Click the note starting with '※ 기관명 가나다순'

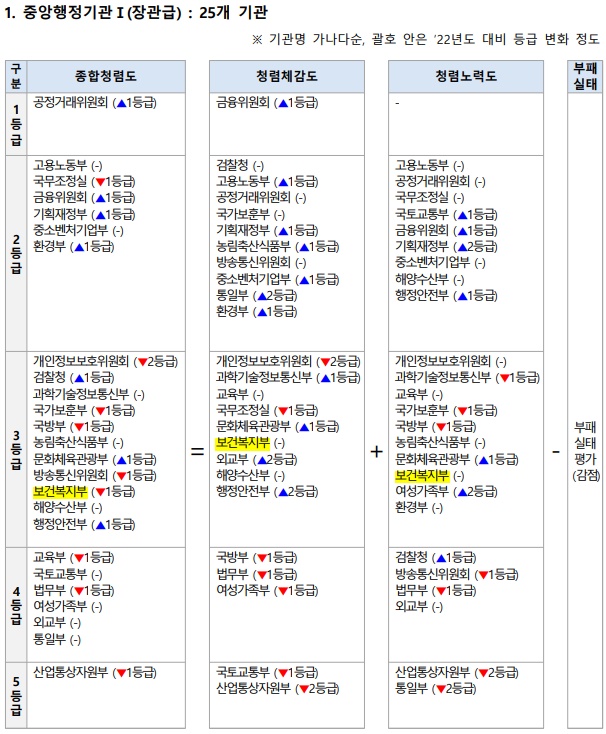click(426, 39)
